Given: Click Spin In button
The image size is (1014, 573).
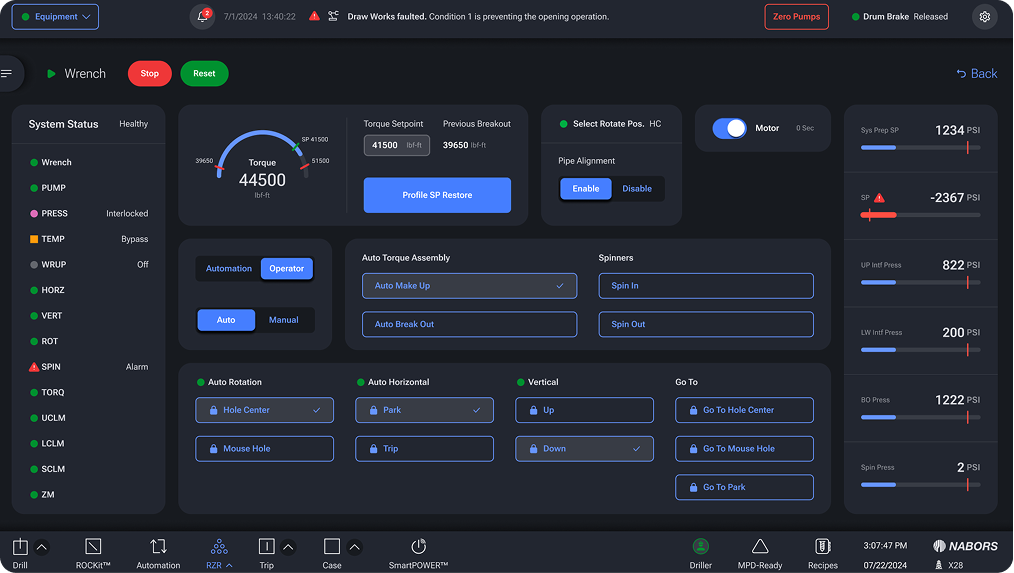Looking at the screenshot, I should (706, 286).
